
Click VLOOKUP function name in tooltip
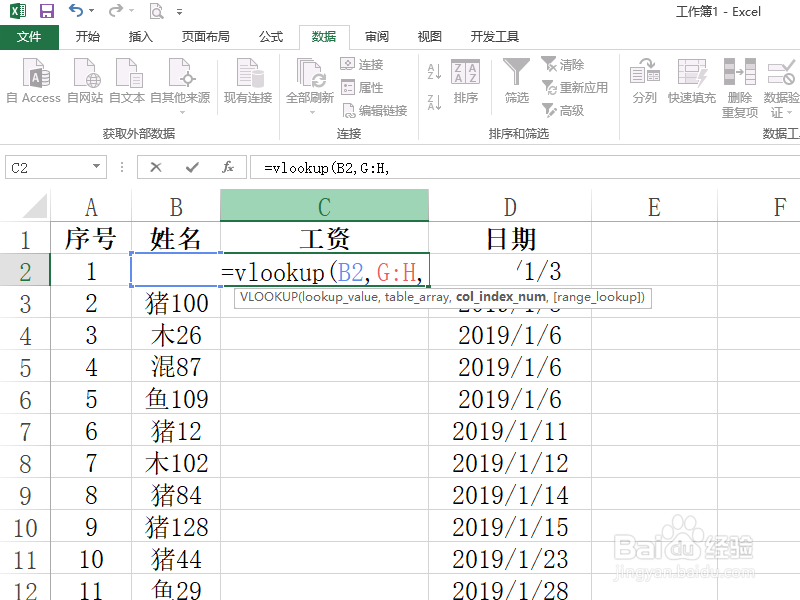[x=267, y=297]
